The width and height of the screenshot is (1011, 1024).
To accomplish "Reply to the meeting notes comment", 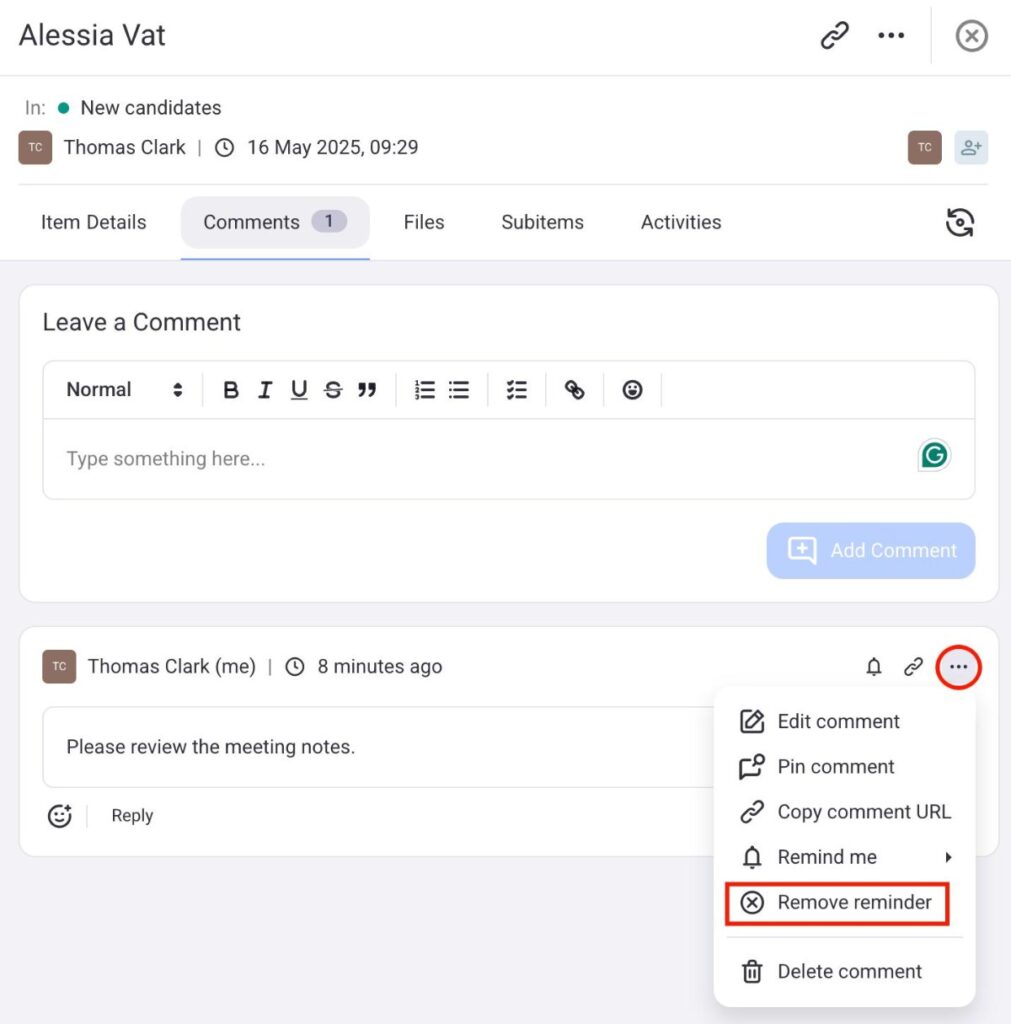I will click(132, 816).
